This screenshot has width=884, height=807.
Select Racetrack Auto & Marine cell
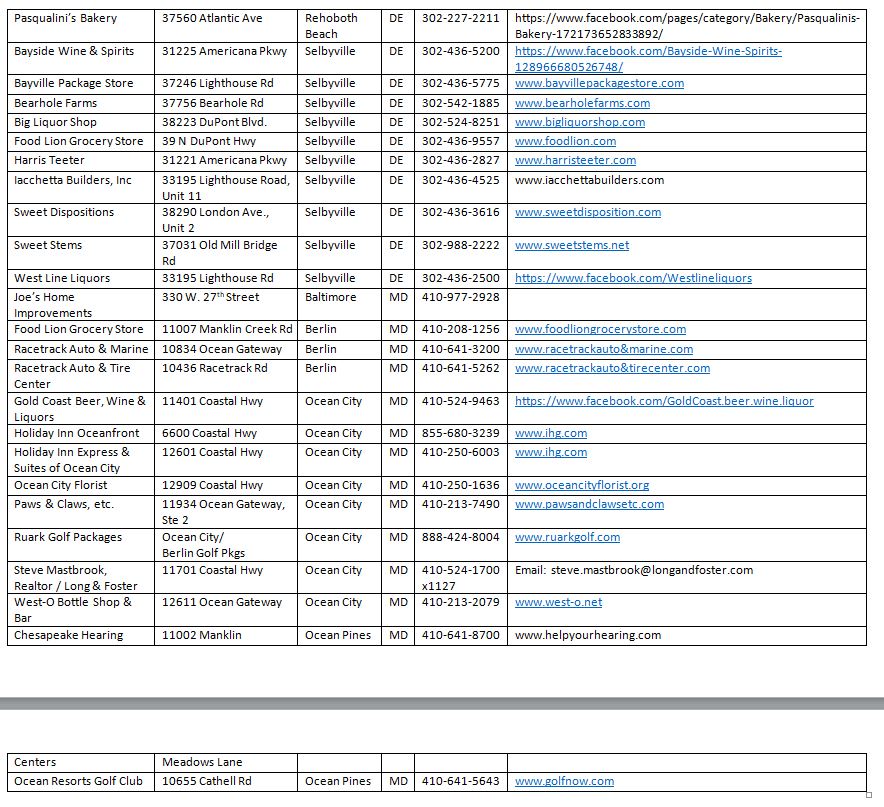(81, 350)
